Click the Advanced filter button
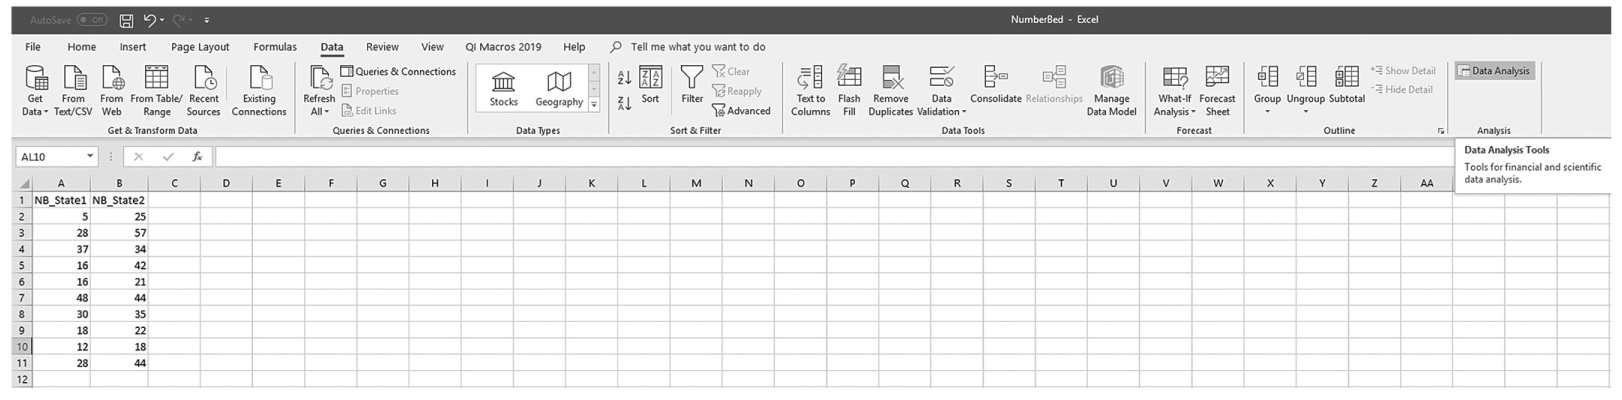Image resolution: width=1622 pixels, height=400 pixels. [x=741, y=111]
